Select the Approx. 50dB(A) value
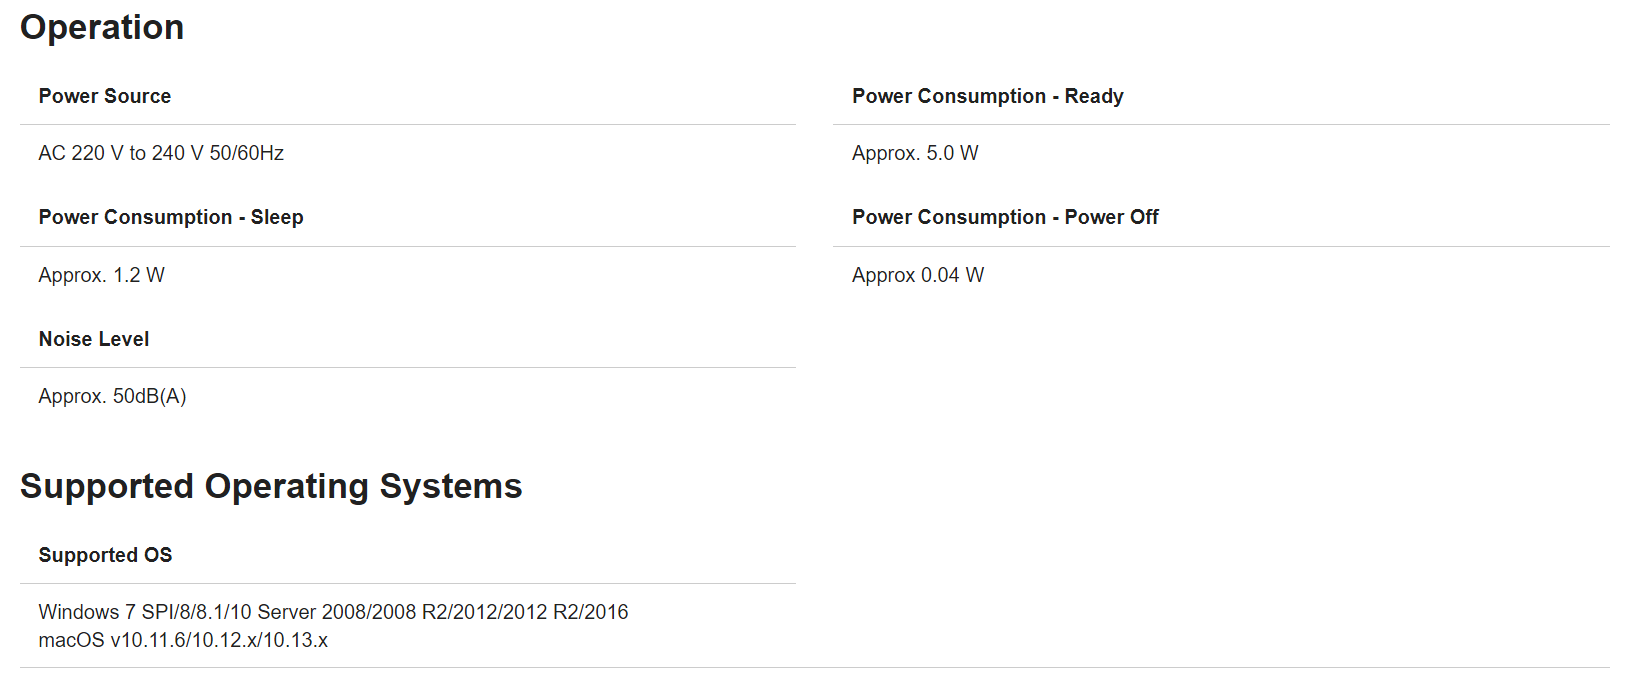The width and height of the screenshot is (1625, 682). point(112,396)
